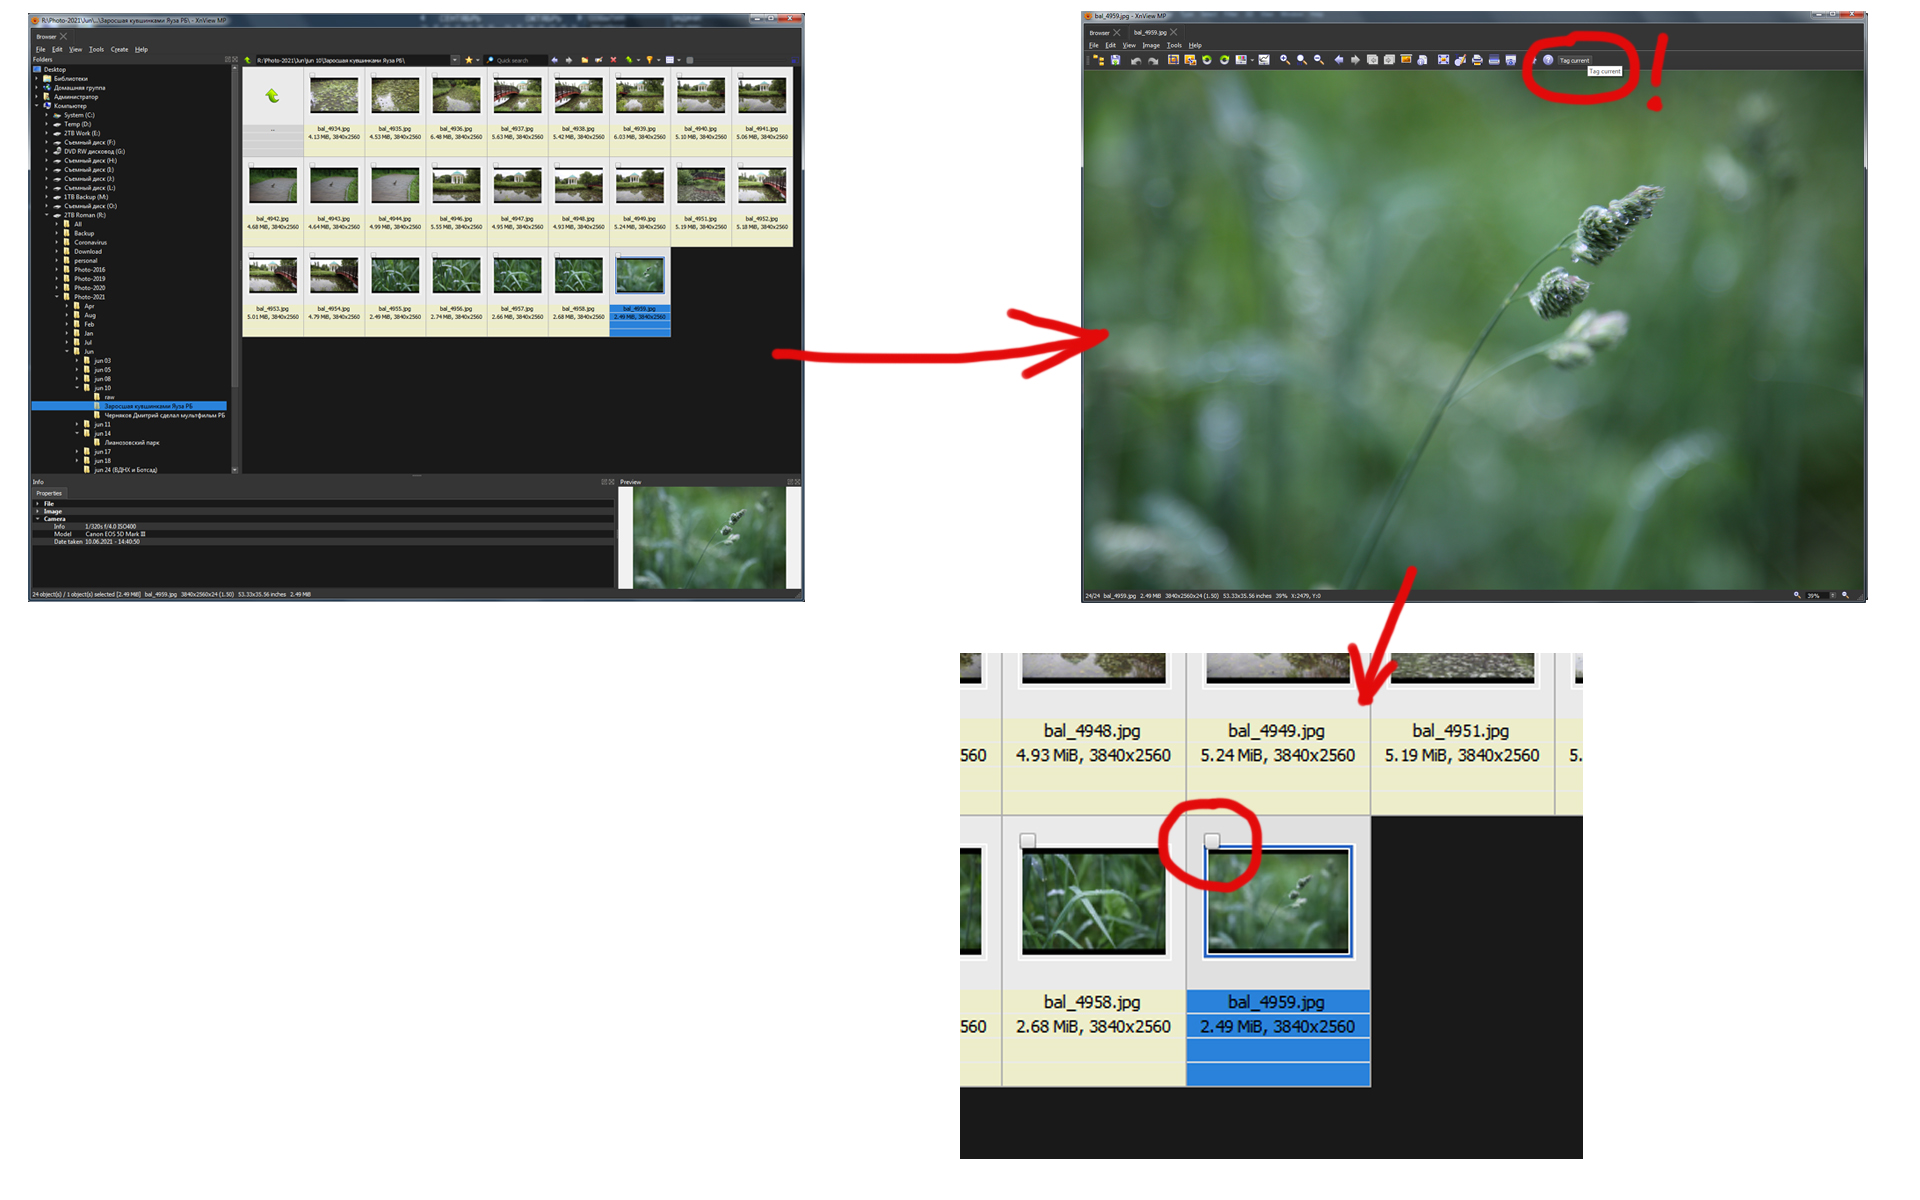Click the Print icon in viewer toolbar
1920x1200 pixels.
coord(1477,60)
